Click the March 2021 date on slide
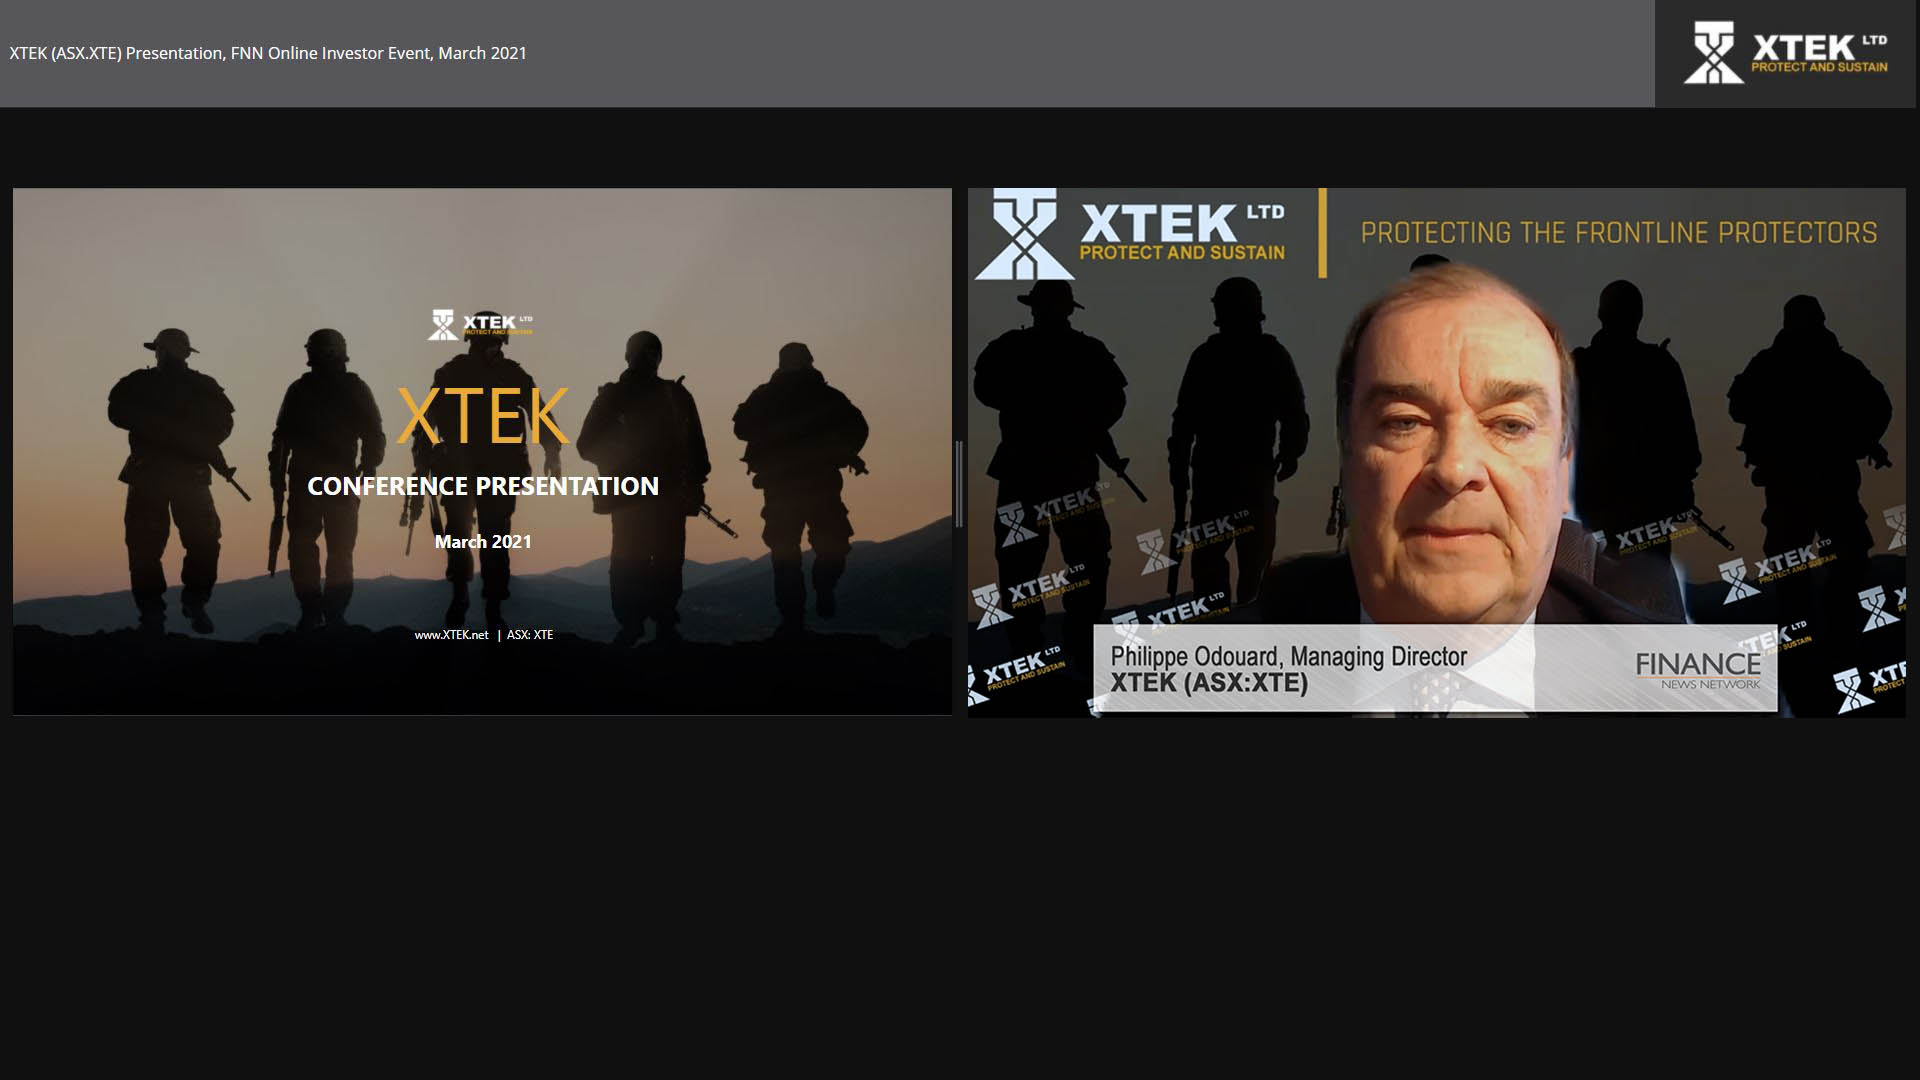 pos(483,542)
